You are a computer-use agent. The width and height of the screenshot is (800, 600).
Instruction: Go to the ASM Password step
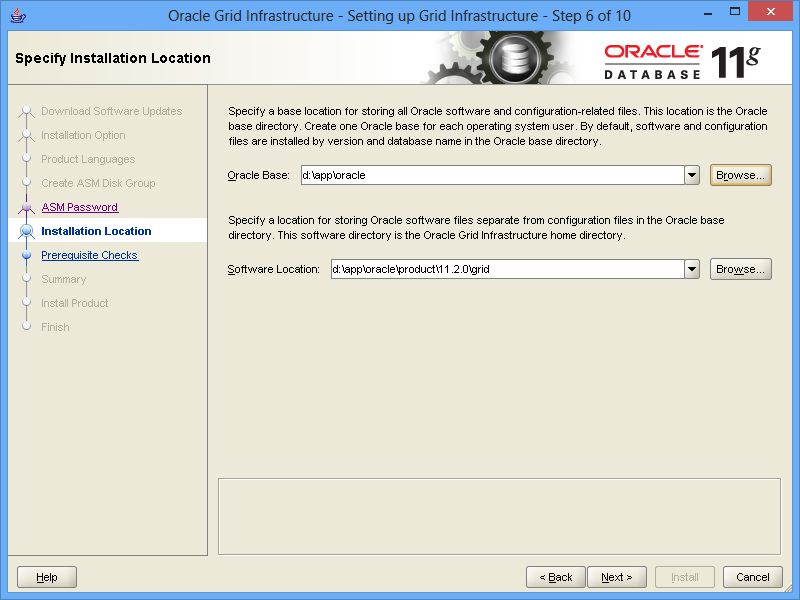(x=80, y=207)
